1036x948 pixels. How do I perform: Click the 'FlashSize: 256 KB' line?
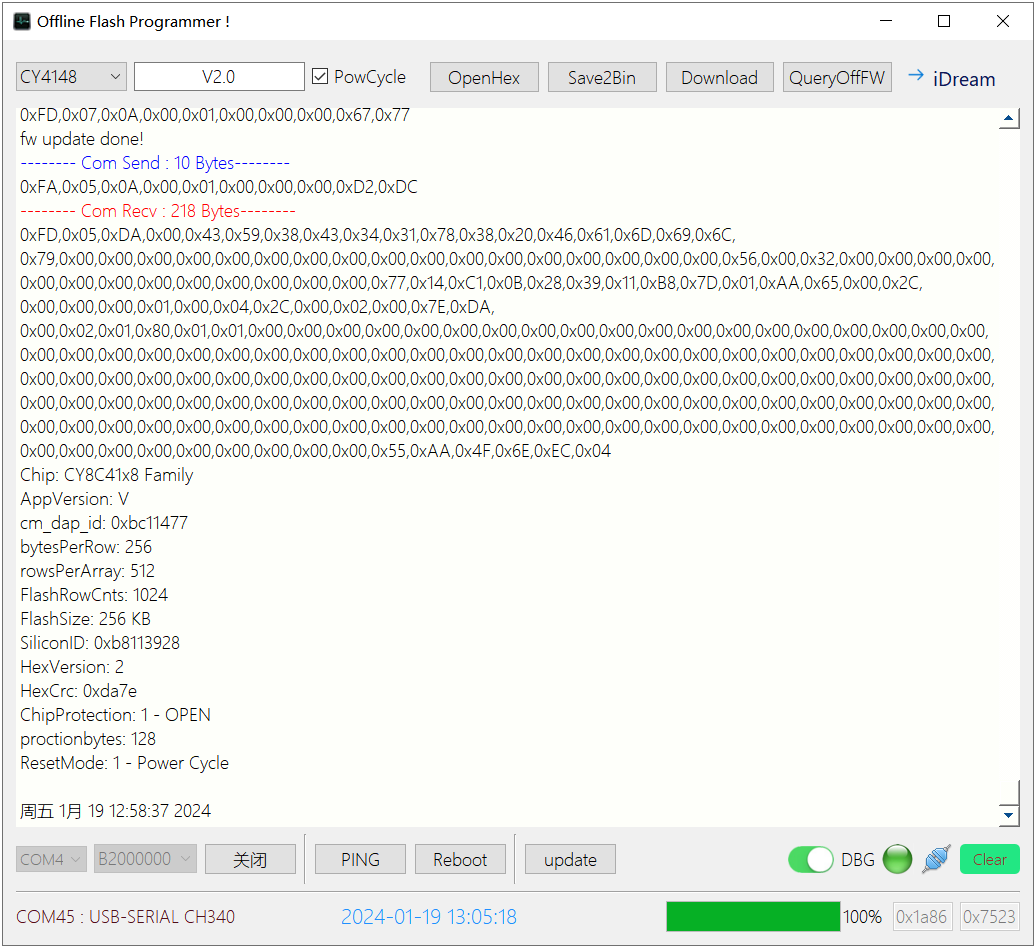(85, 619)
